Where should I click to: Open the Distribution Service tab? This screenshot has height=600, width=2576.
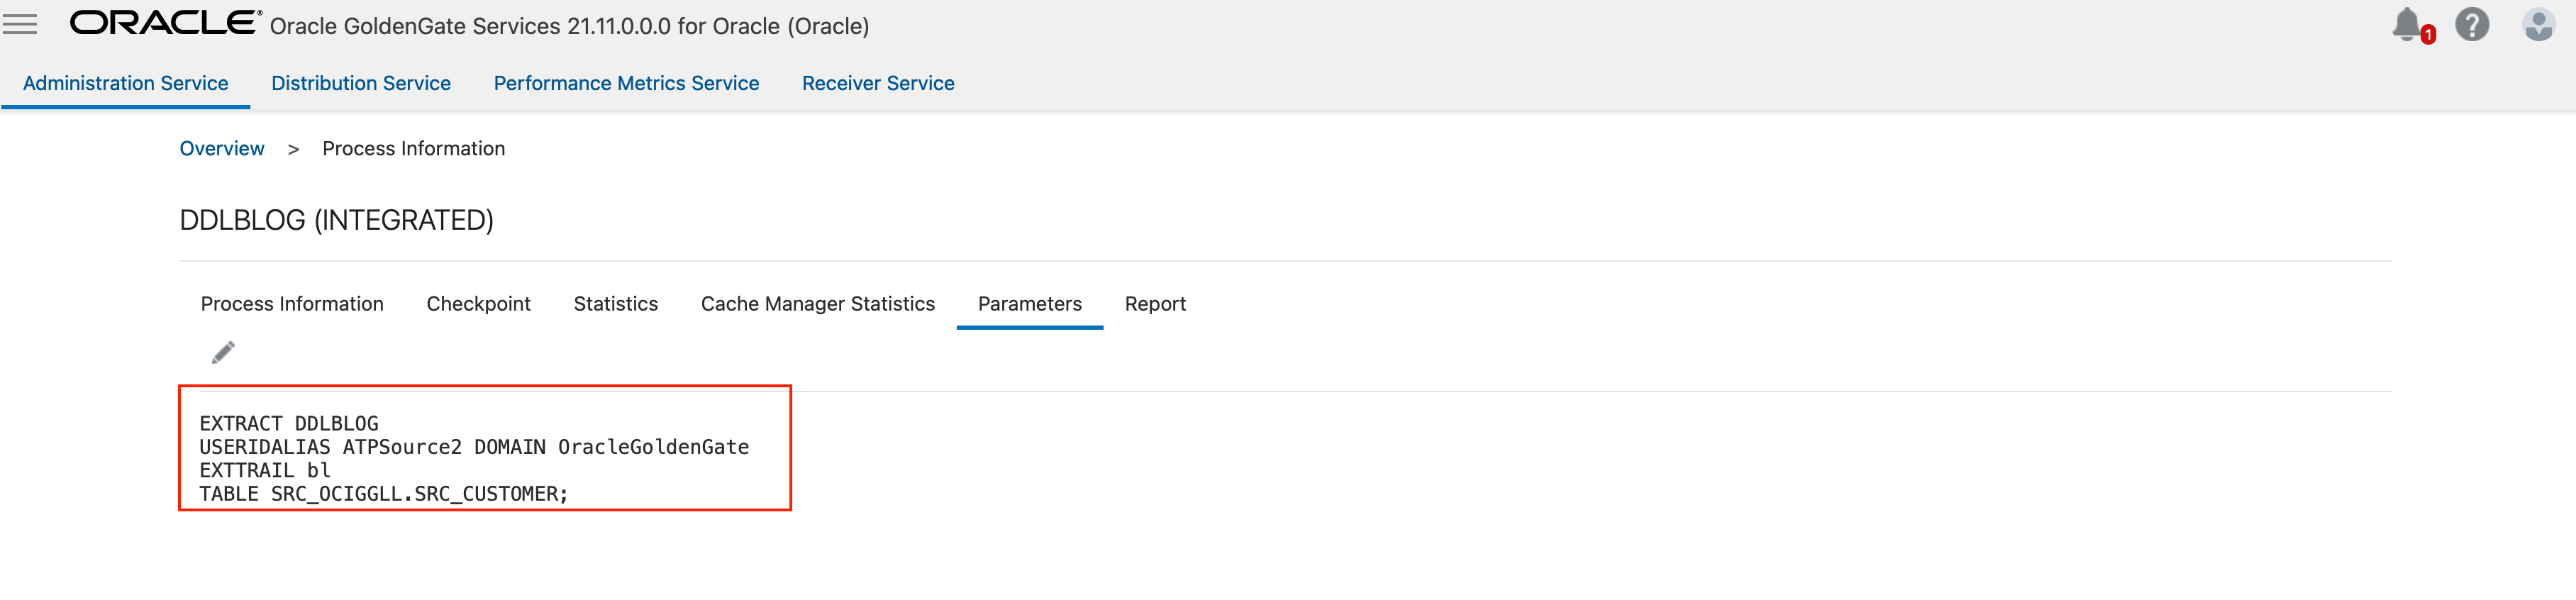pyautogui.click(x=361, y=83)
